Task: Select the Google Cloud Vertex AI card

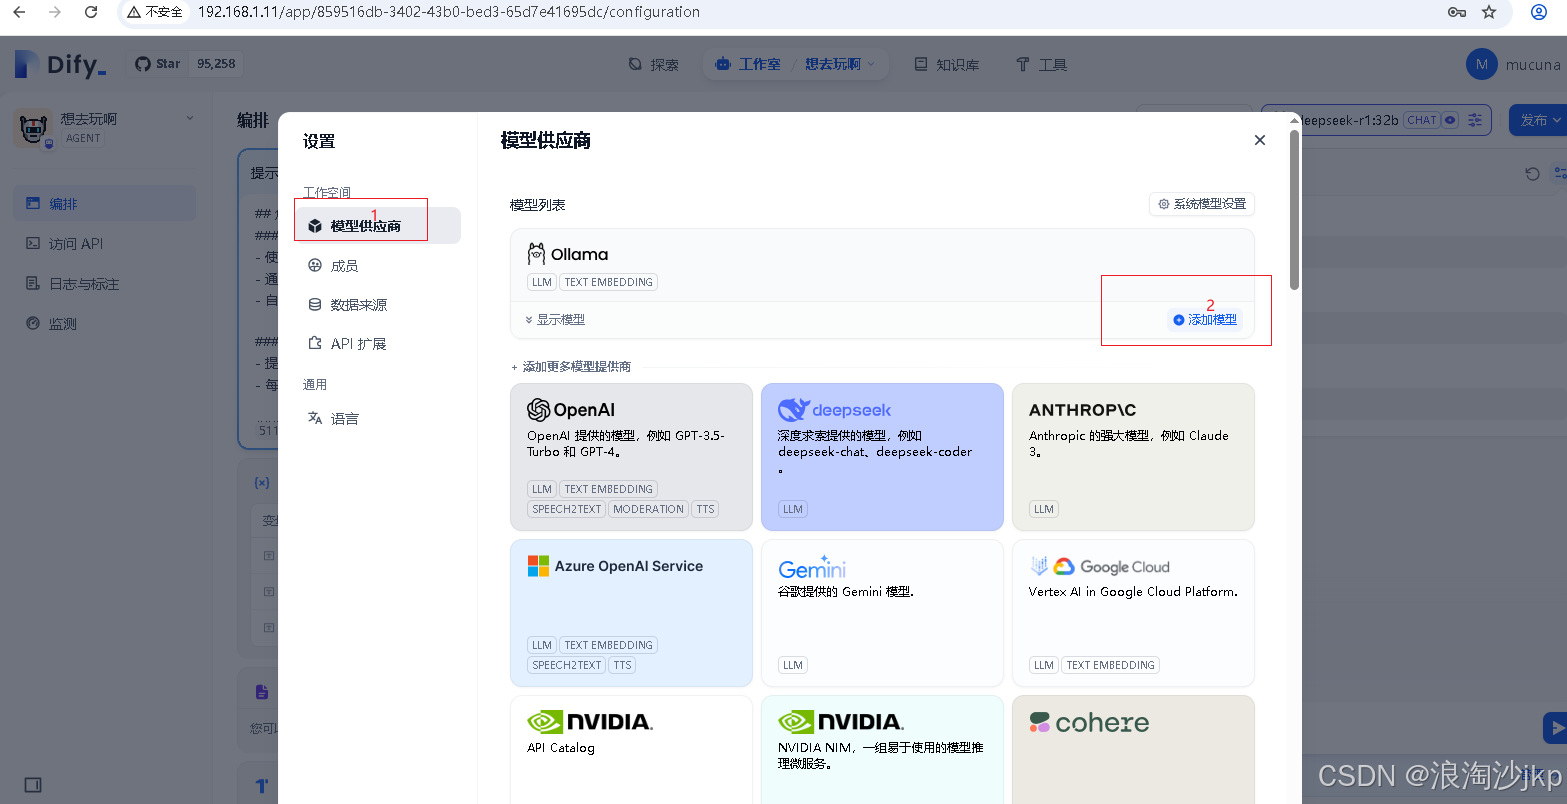Action: (1133, 613)
